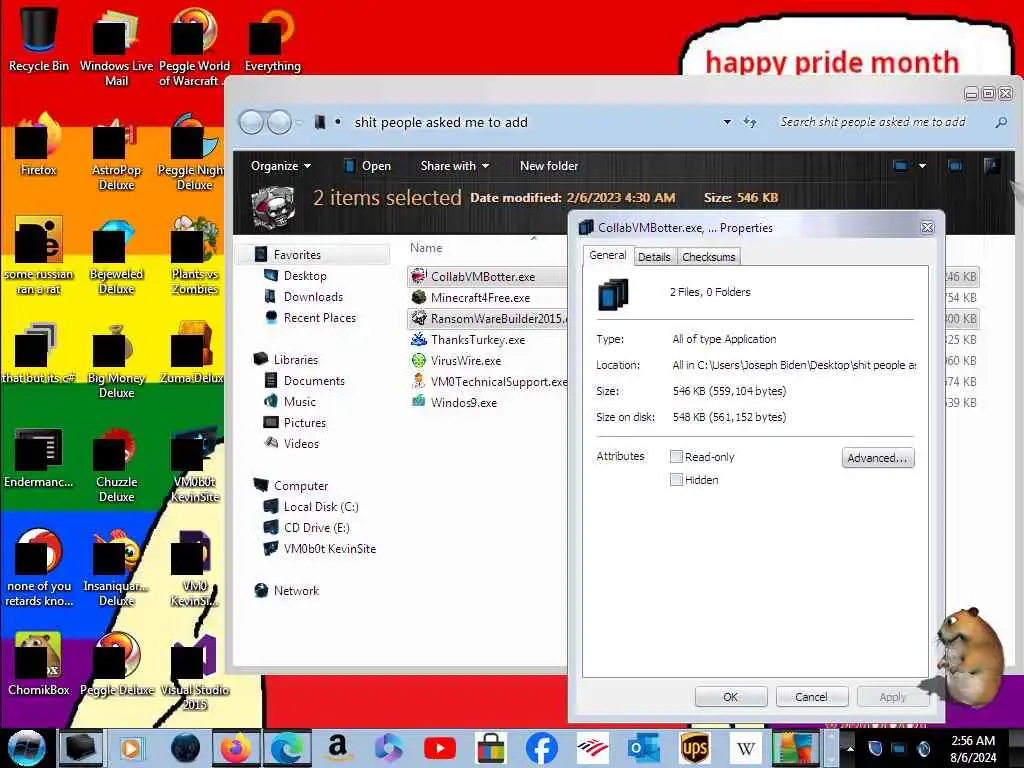The image size is (1024, 768).
Task: Open the change view dropdown arrow
Action: (x=922, y=166)
